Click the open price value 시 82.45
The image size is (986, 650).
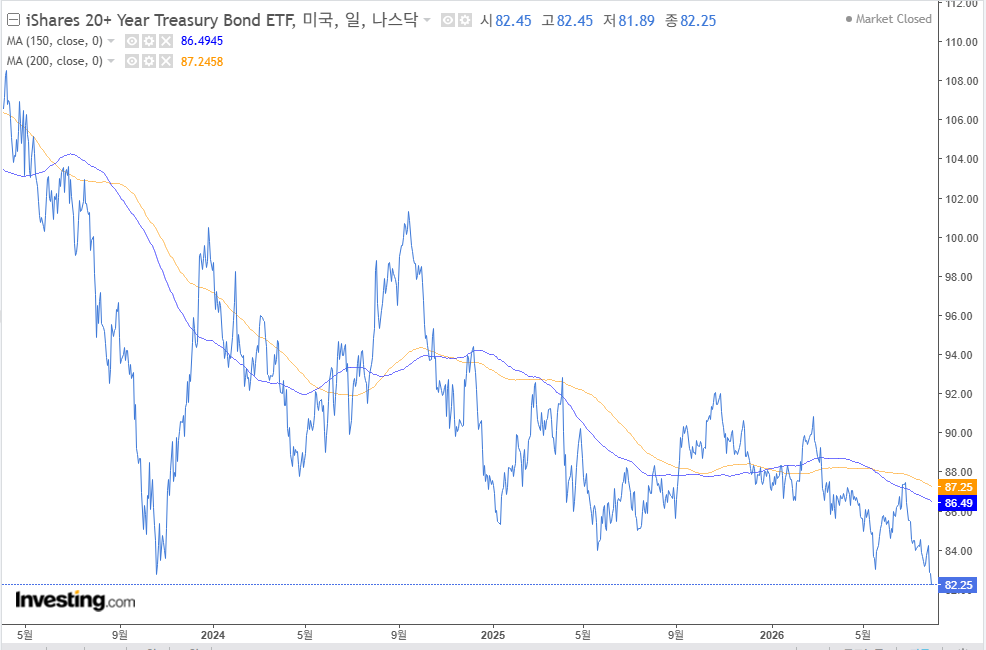[x=506, y=21]
